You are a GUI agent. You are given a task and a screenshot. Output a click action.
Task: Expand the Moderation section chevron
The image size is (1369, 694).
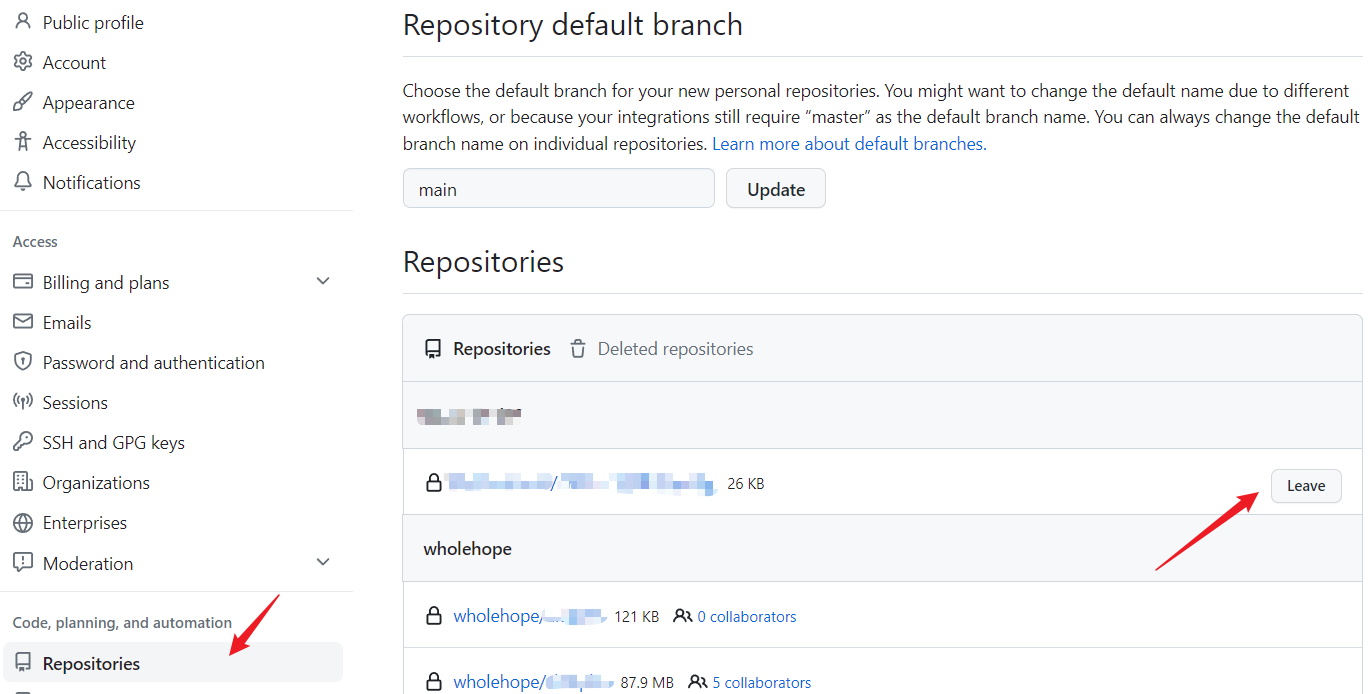pyautogui.click(x=323, y=563)
